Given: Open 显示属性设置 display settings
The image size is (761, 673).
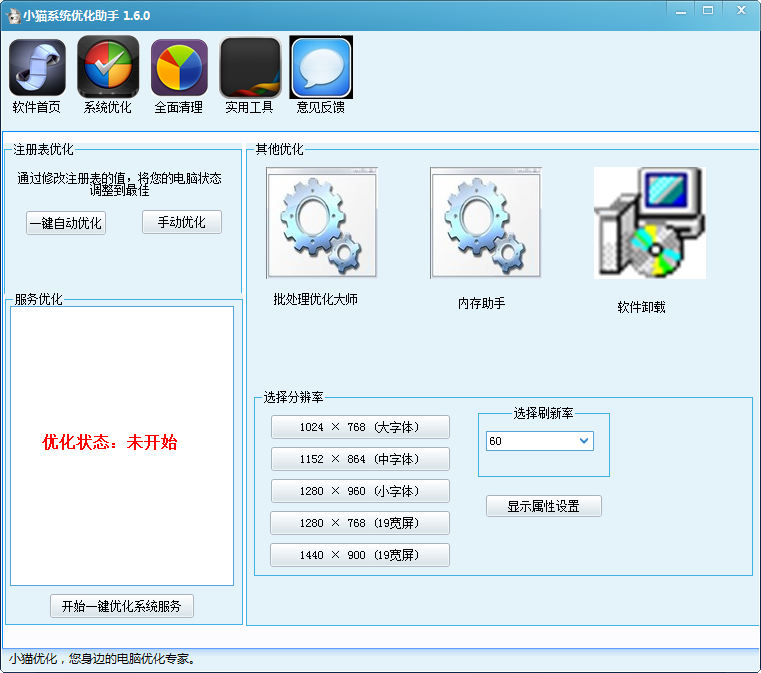Looking at the screenshot, I should point(543,506).
